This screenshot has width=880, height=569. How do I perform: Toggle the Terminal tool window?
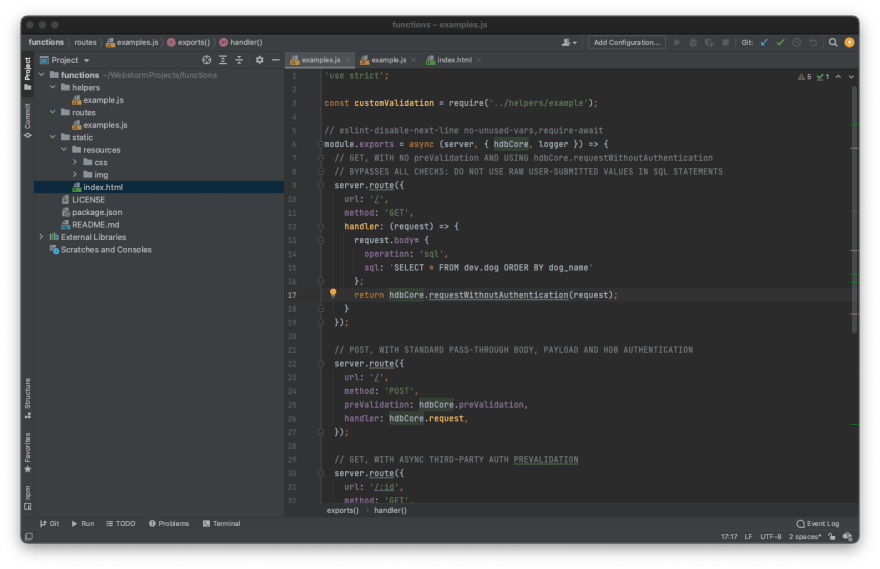pyautogui.click(x=221, y=523)
